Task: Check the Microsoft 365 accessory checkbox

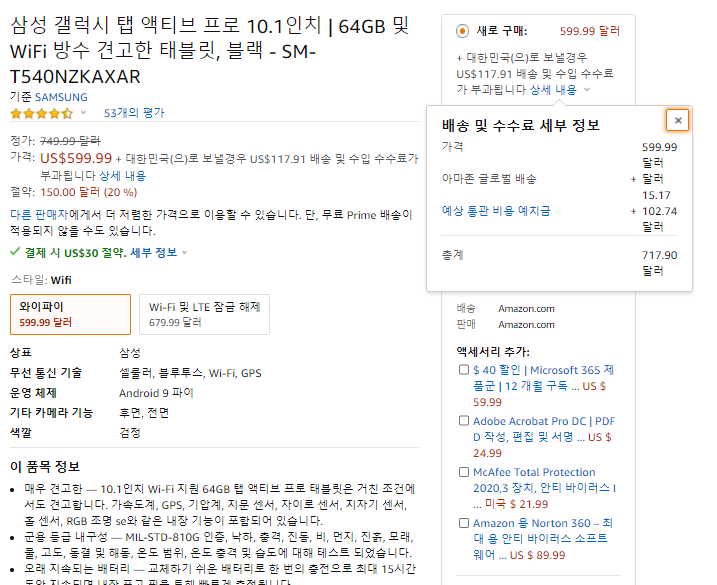Action: (464, 370)
